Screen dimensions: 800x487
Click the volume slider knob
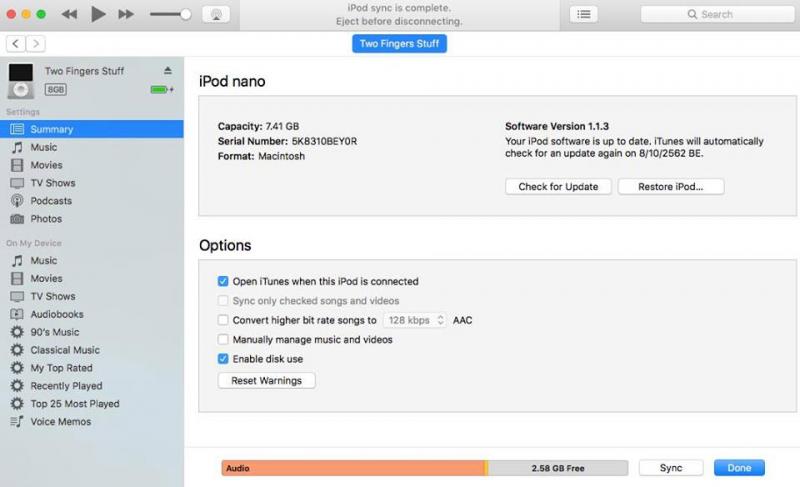tap(186, 14)
